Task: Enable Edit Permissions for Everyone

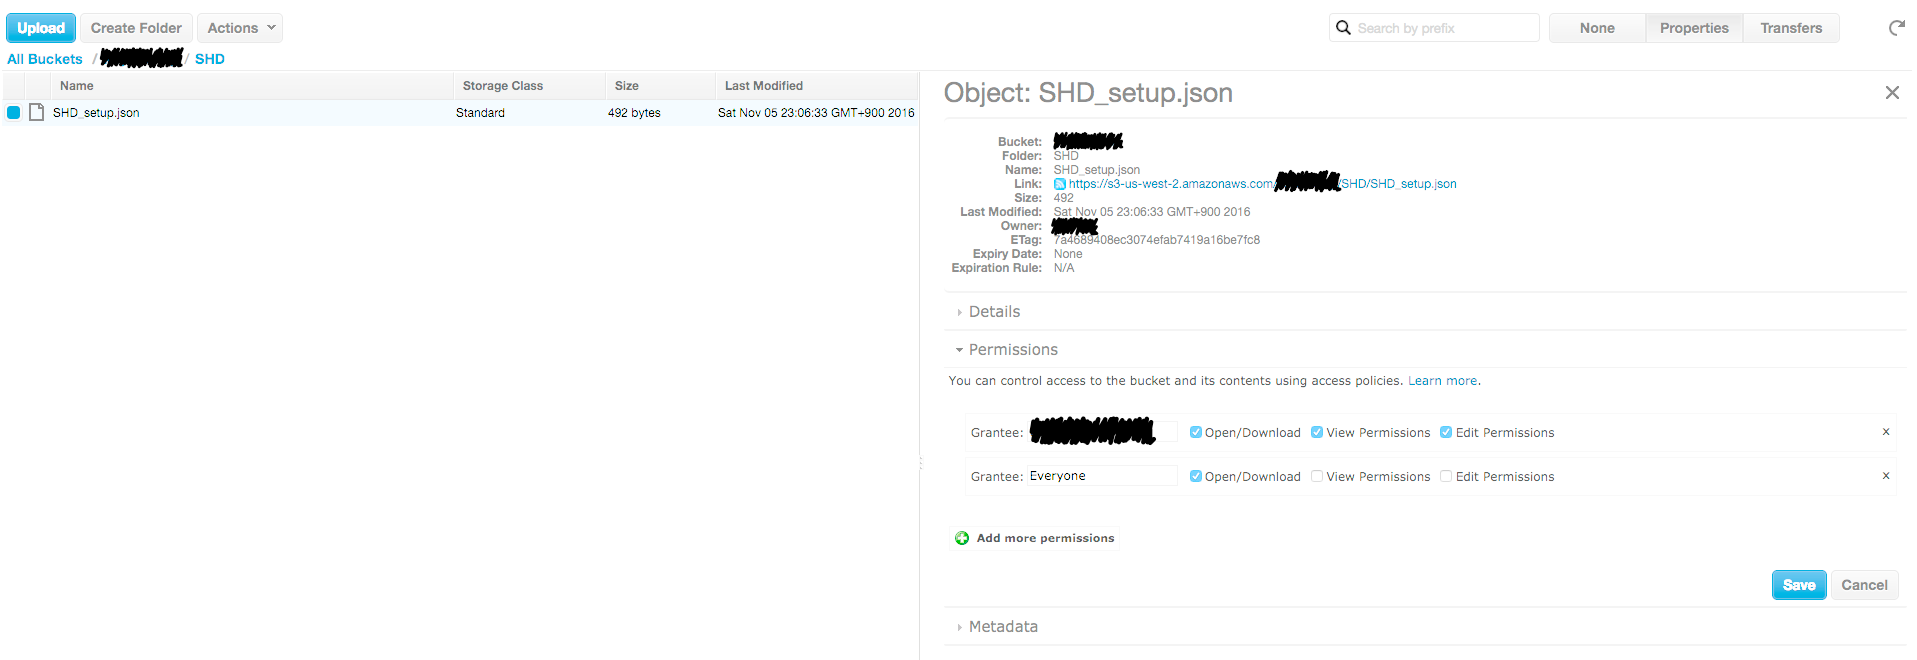Action: point(1446,476)
